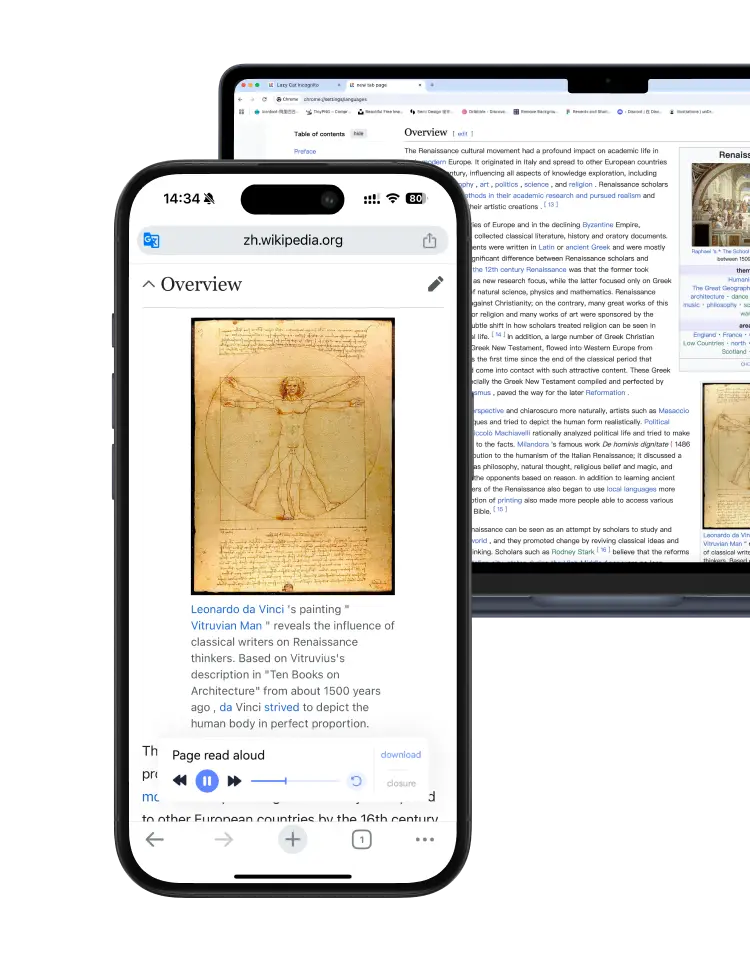This screenshot has height=960, width=750.
Task: Rewind the page read aloud playback
Action: click(x=180, y=781)
